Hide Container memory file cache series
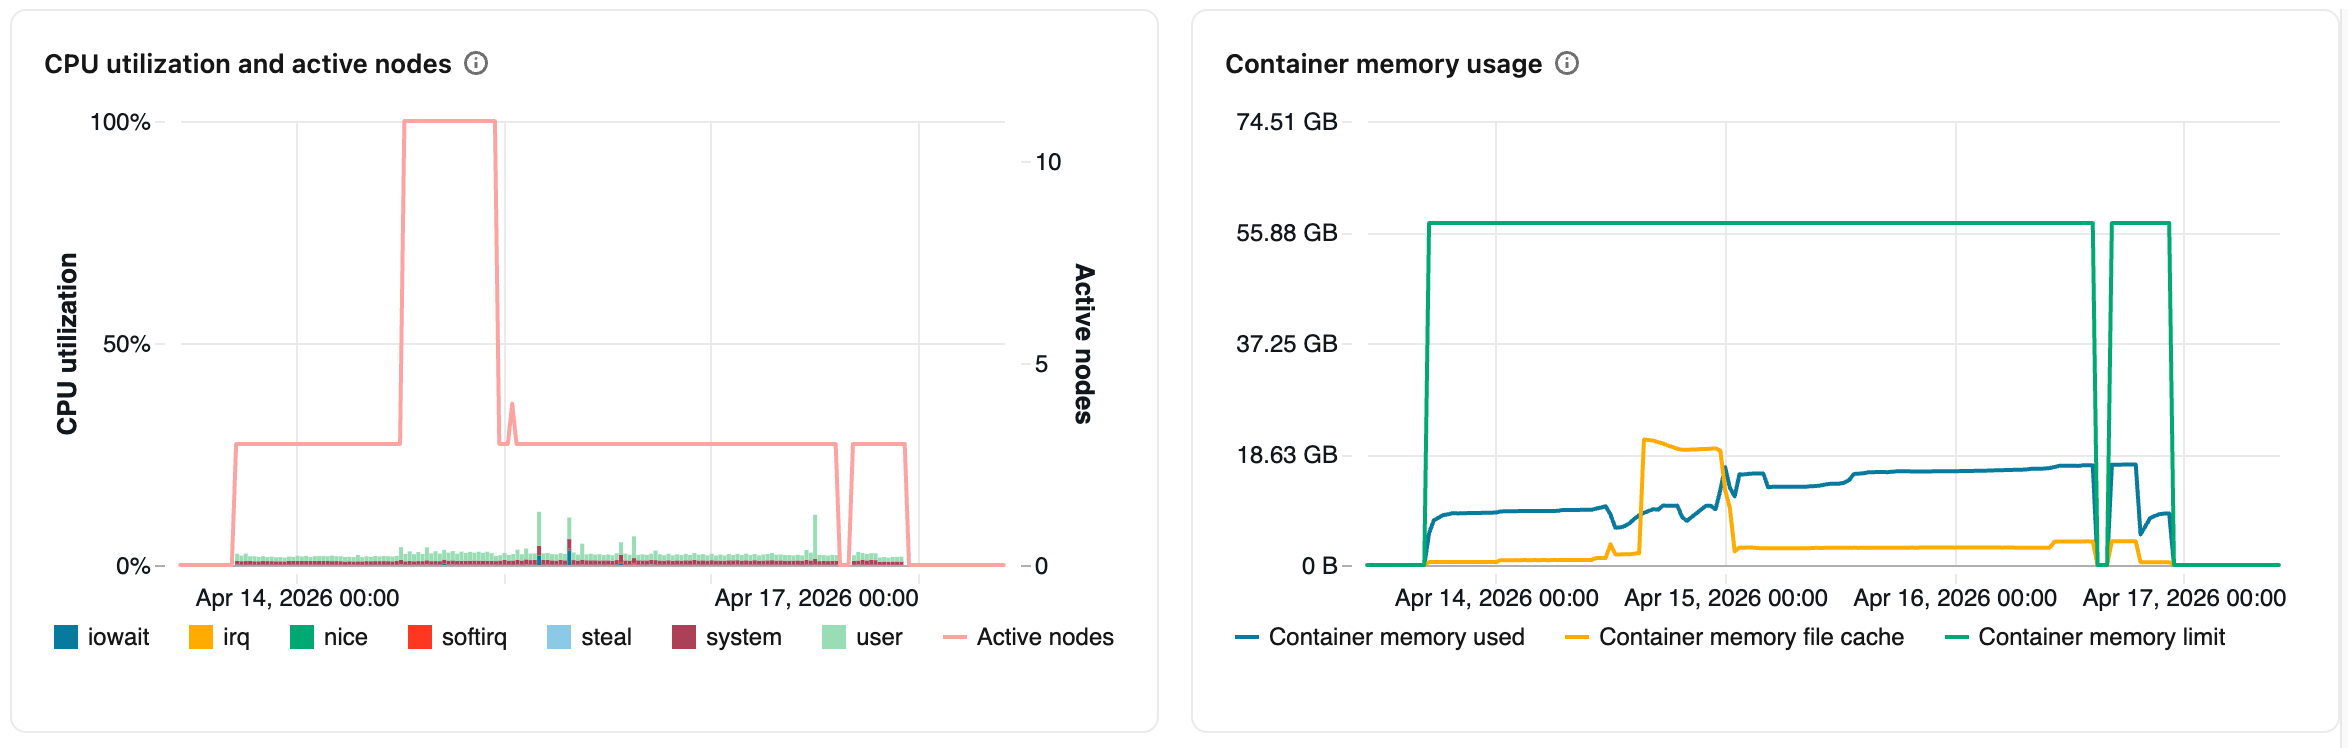The width and height of the screenshot is (2348, 748). click(x=1577, y=637)
